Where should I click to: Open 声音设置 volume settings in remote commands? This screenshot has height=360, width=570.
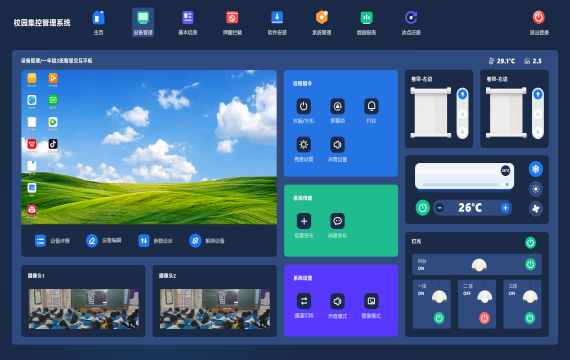(x=337, y=145)
